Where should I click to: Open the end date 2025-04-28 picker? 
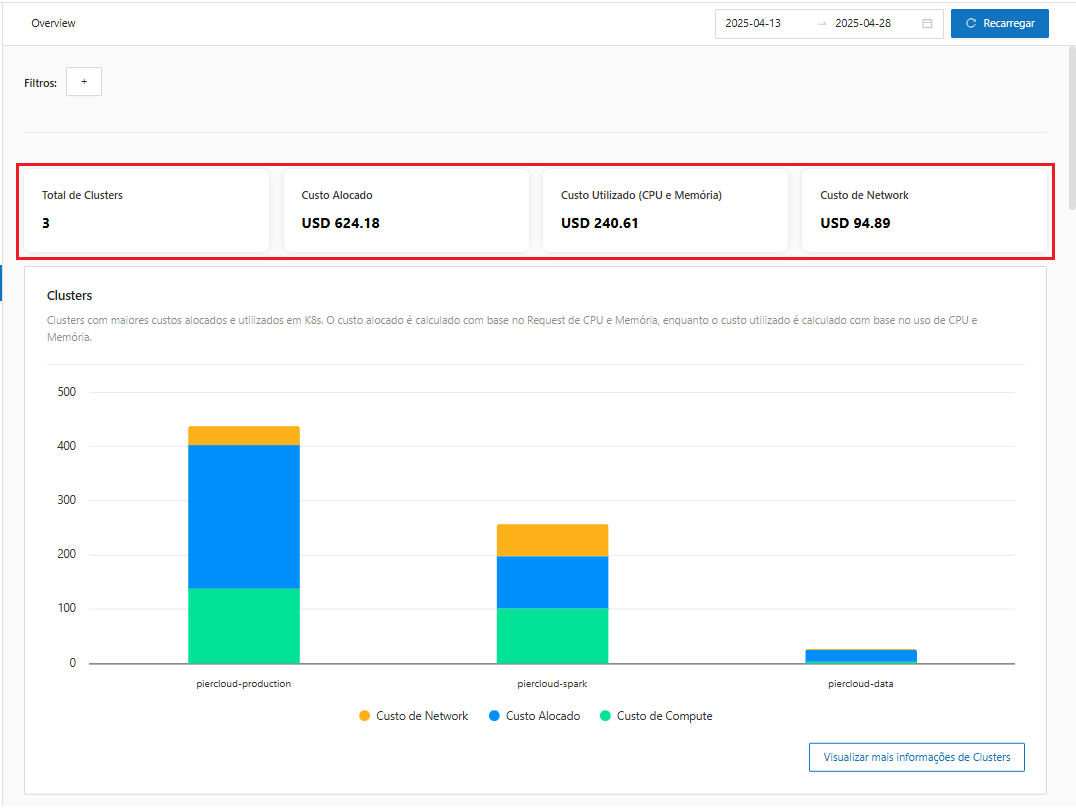coord(863,23)
